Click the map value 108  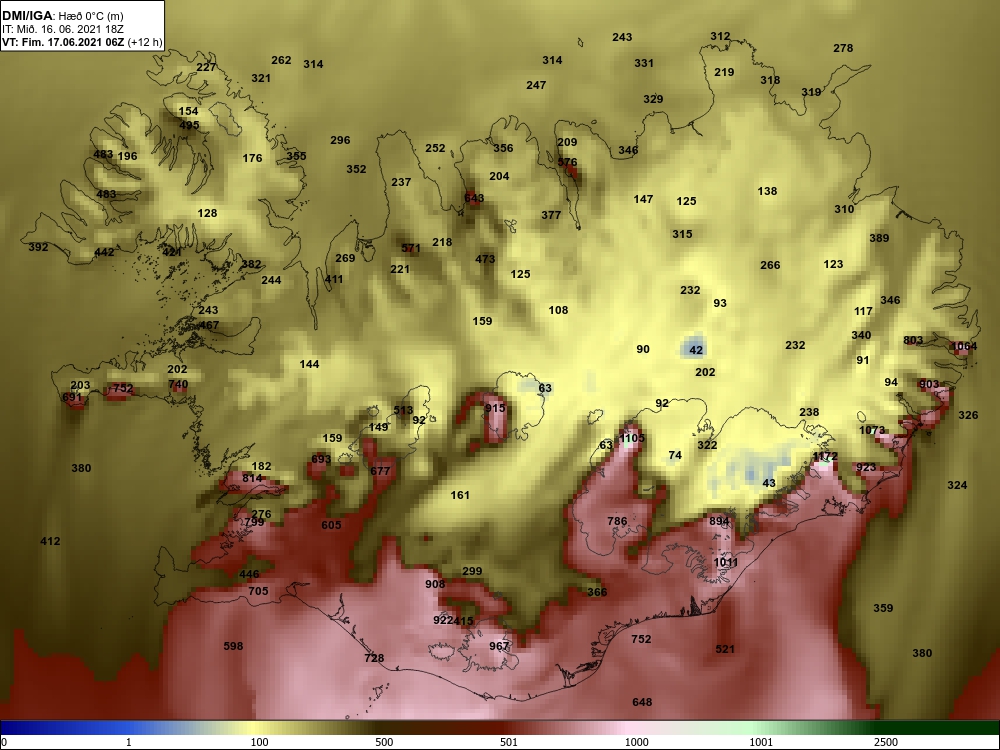pyautogui.click(x=558, y=310)
